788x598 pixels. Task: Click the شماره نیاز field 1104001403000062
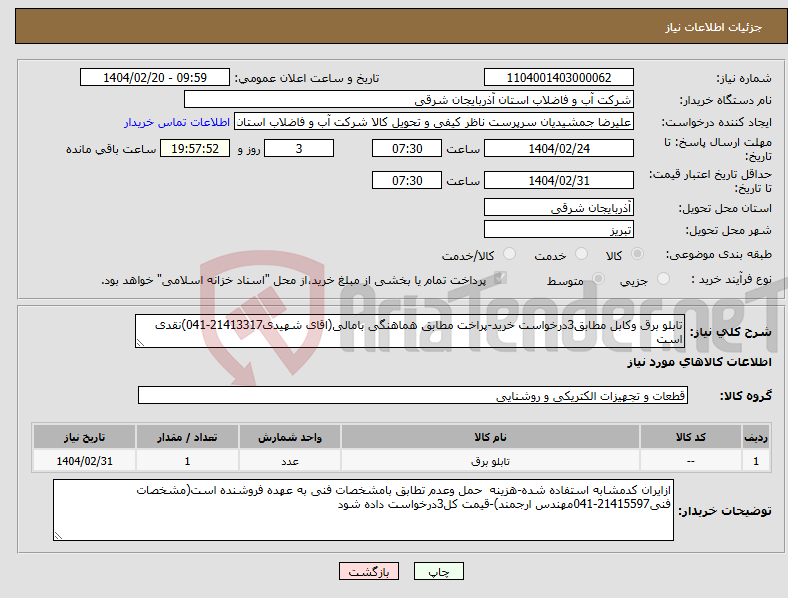[x=559, y=77]
